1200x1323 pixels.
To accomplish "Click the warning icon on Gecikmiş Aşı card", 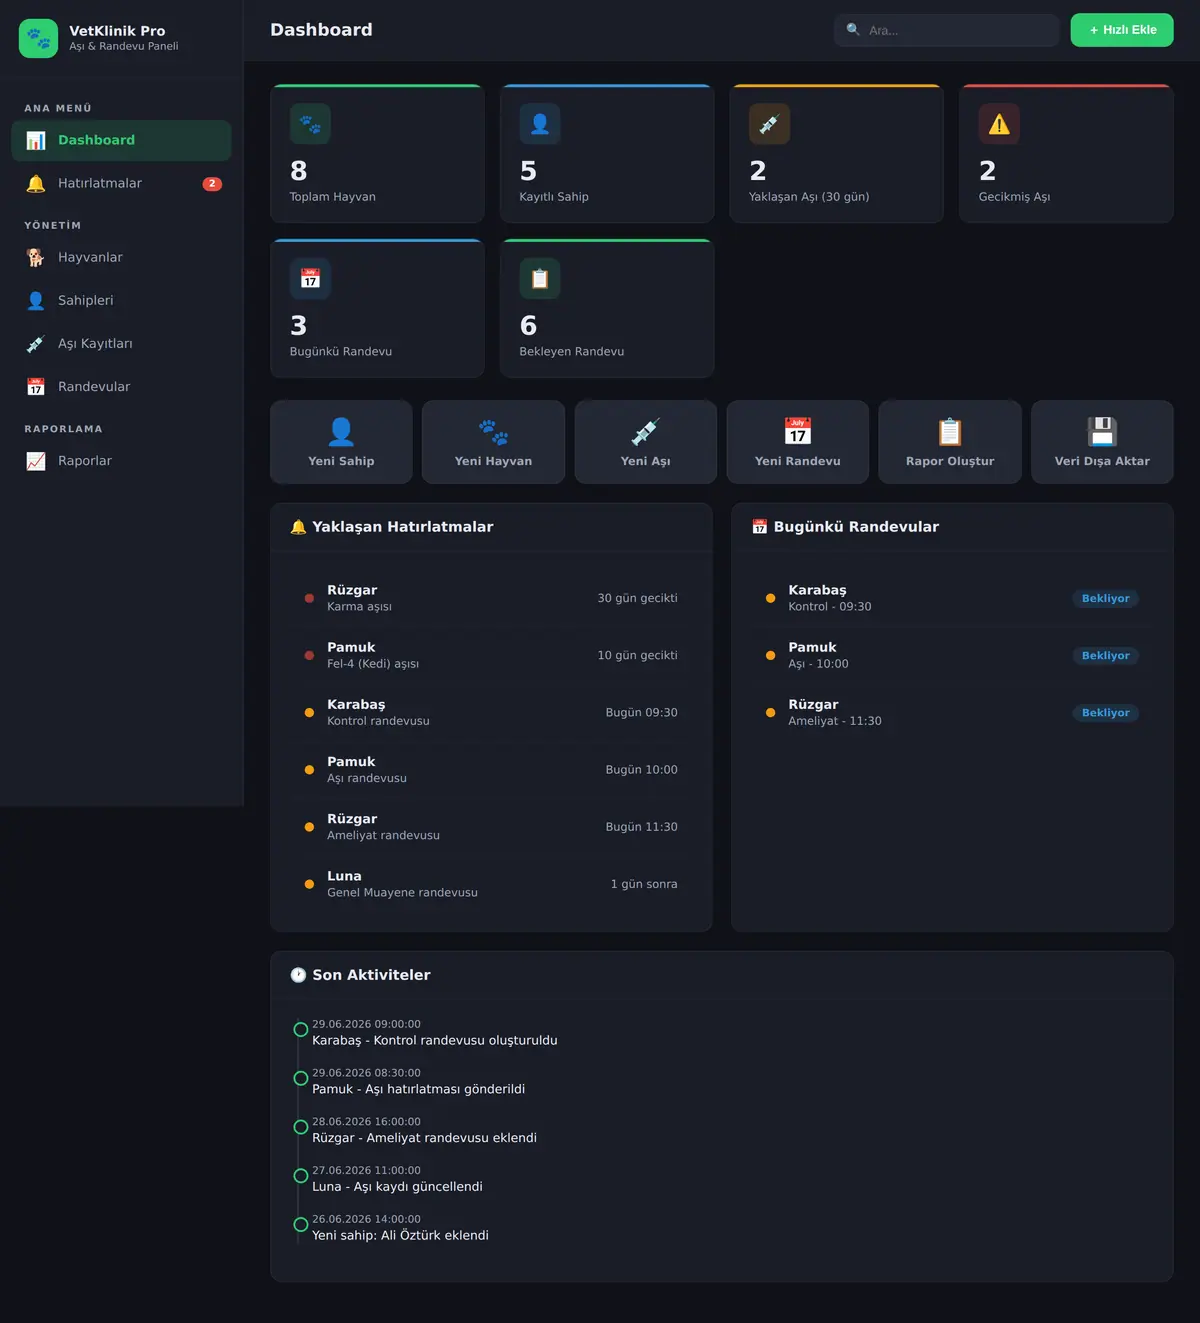I will 999,124.
